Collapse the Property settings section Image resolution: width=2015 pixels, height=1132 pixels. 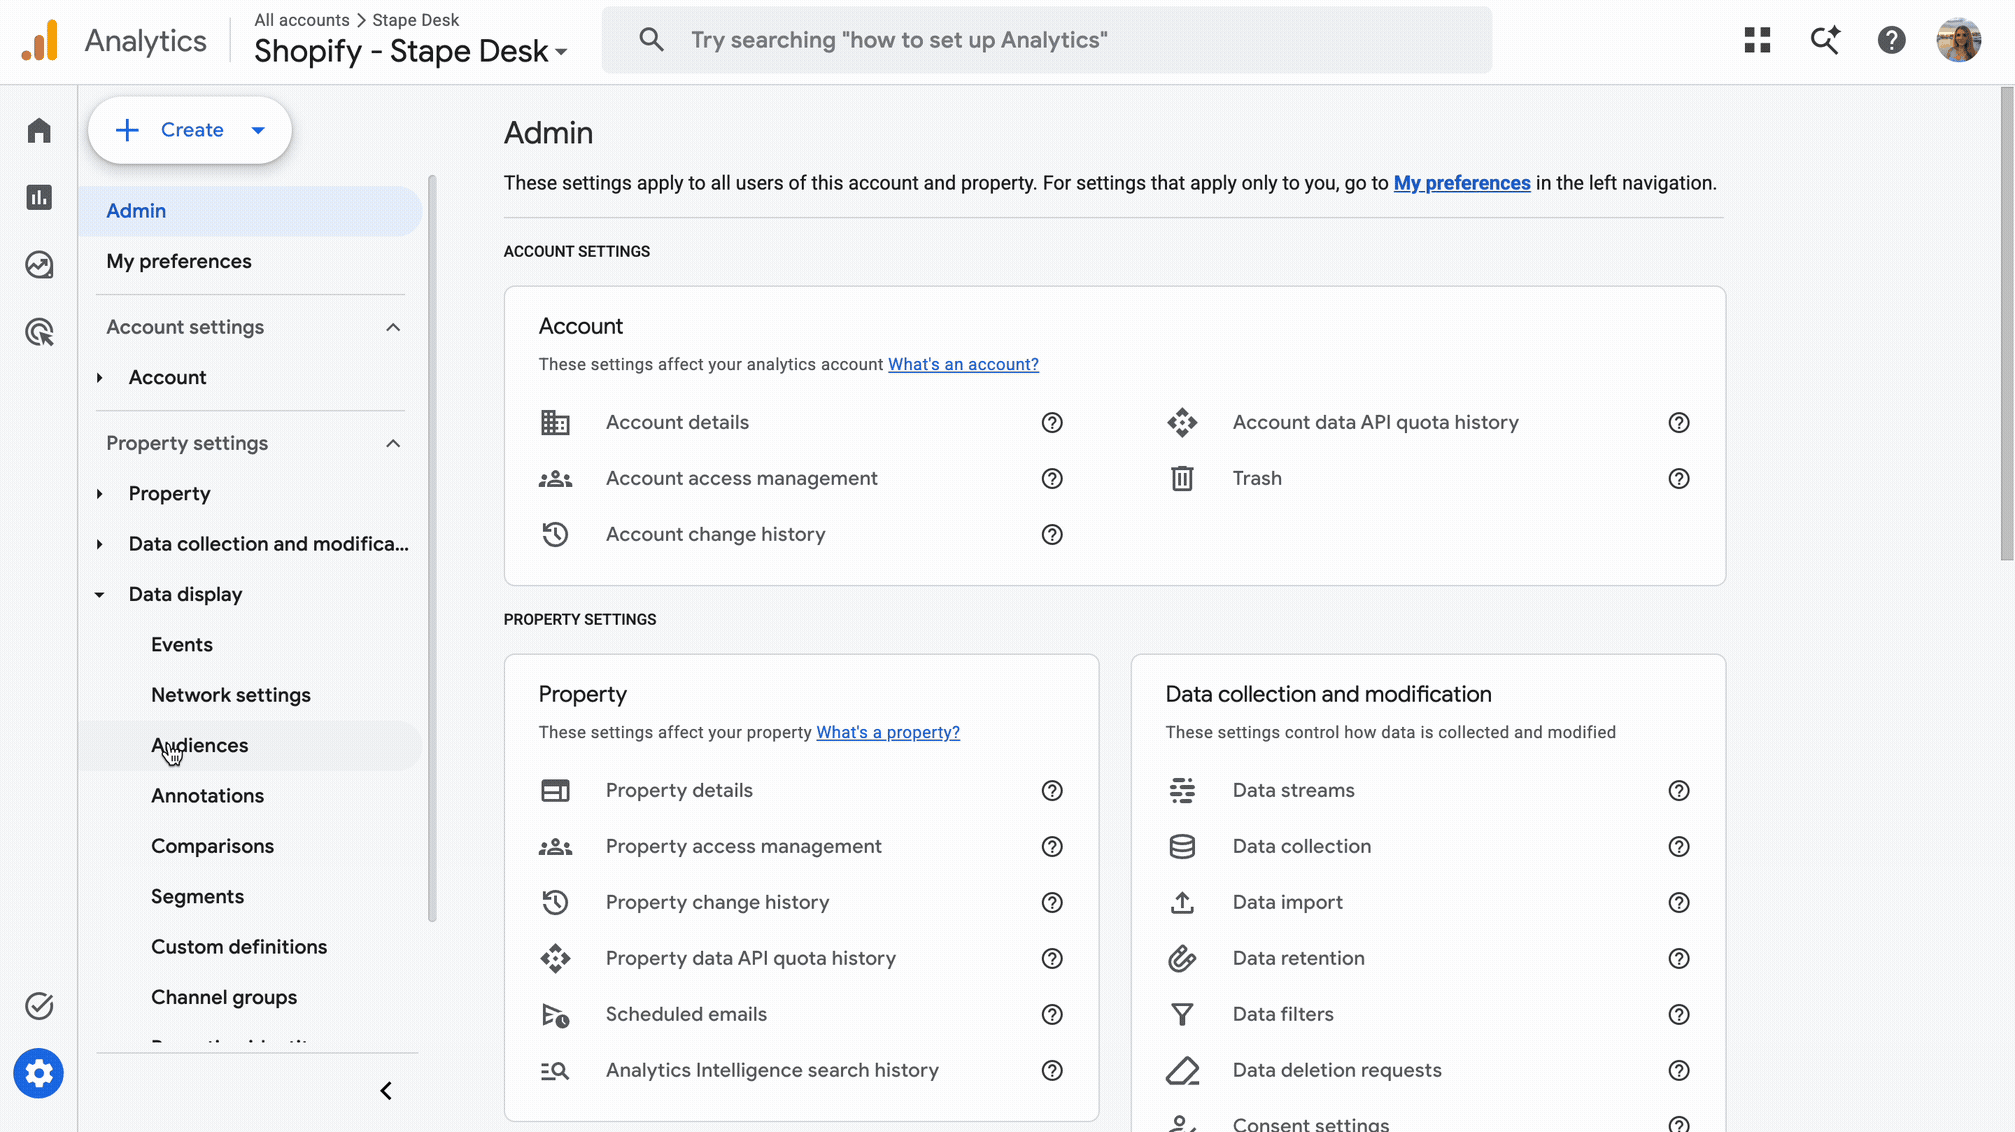pyautogui.click(x=393, y=444)
